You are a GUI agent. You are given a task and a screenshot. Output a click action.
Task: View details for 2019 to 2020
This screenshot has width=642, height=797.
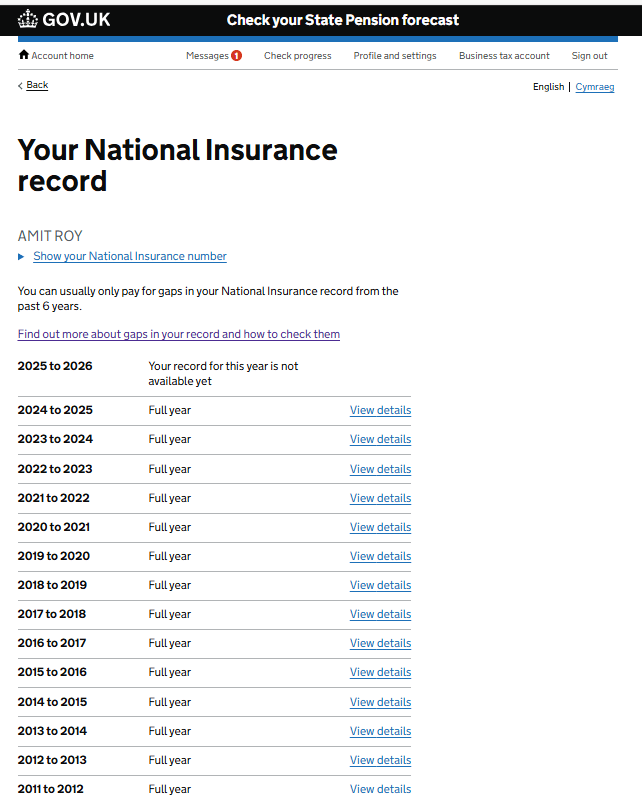380,556
